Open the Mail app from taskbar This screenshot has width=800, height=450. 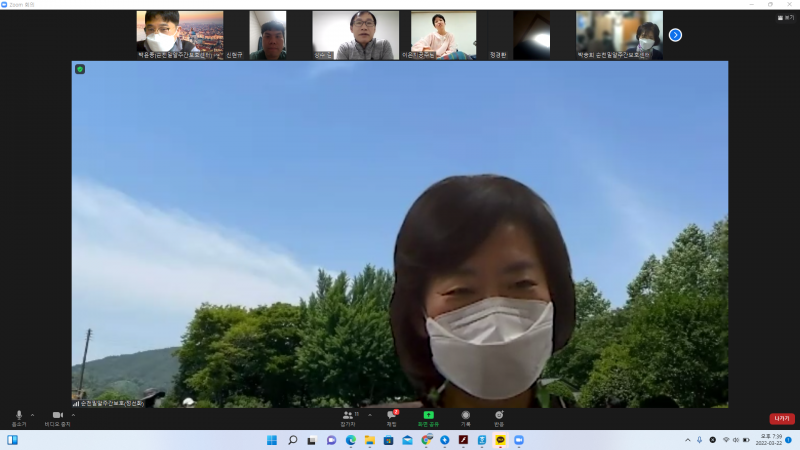tap(407, 440)
